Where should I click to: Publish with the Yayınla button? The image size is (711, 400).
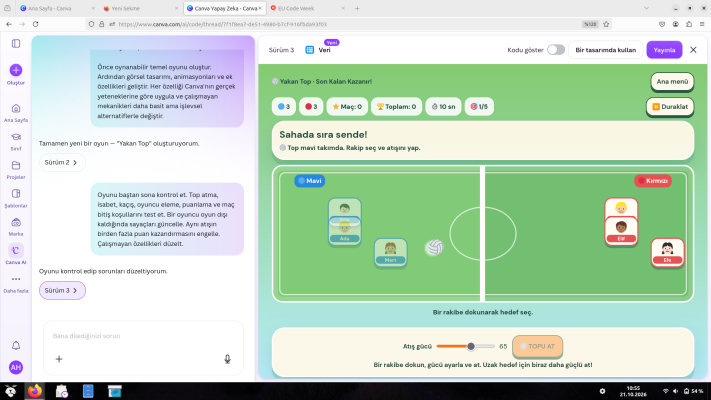click(x=664, y=50)
